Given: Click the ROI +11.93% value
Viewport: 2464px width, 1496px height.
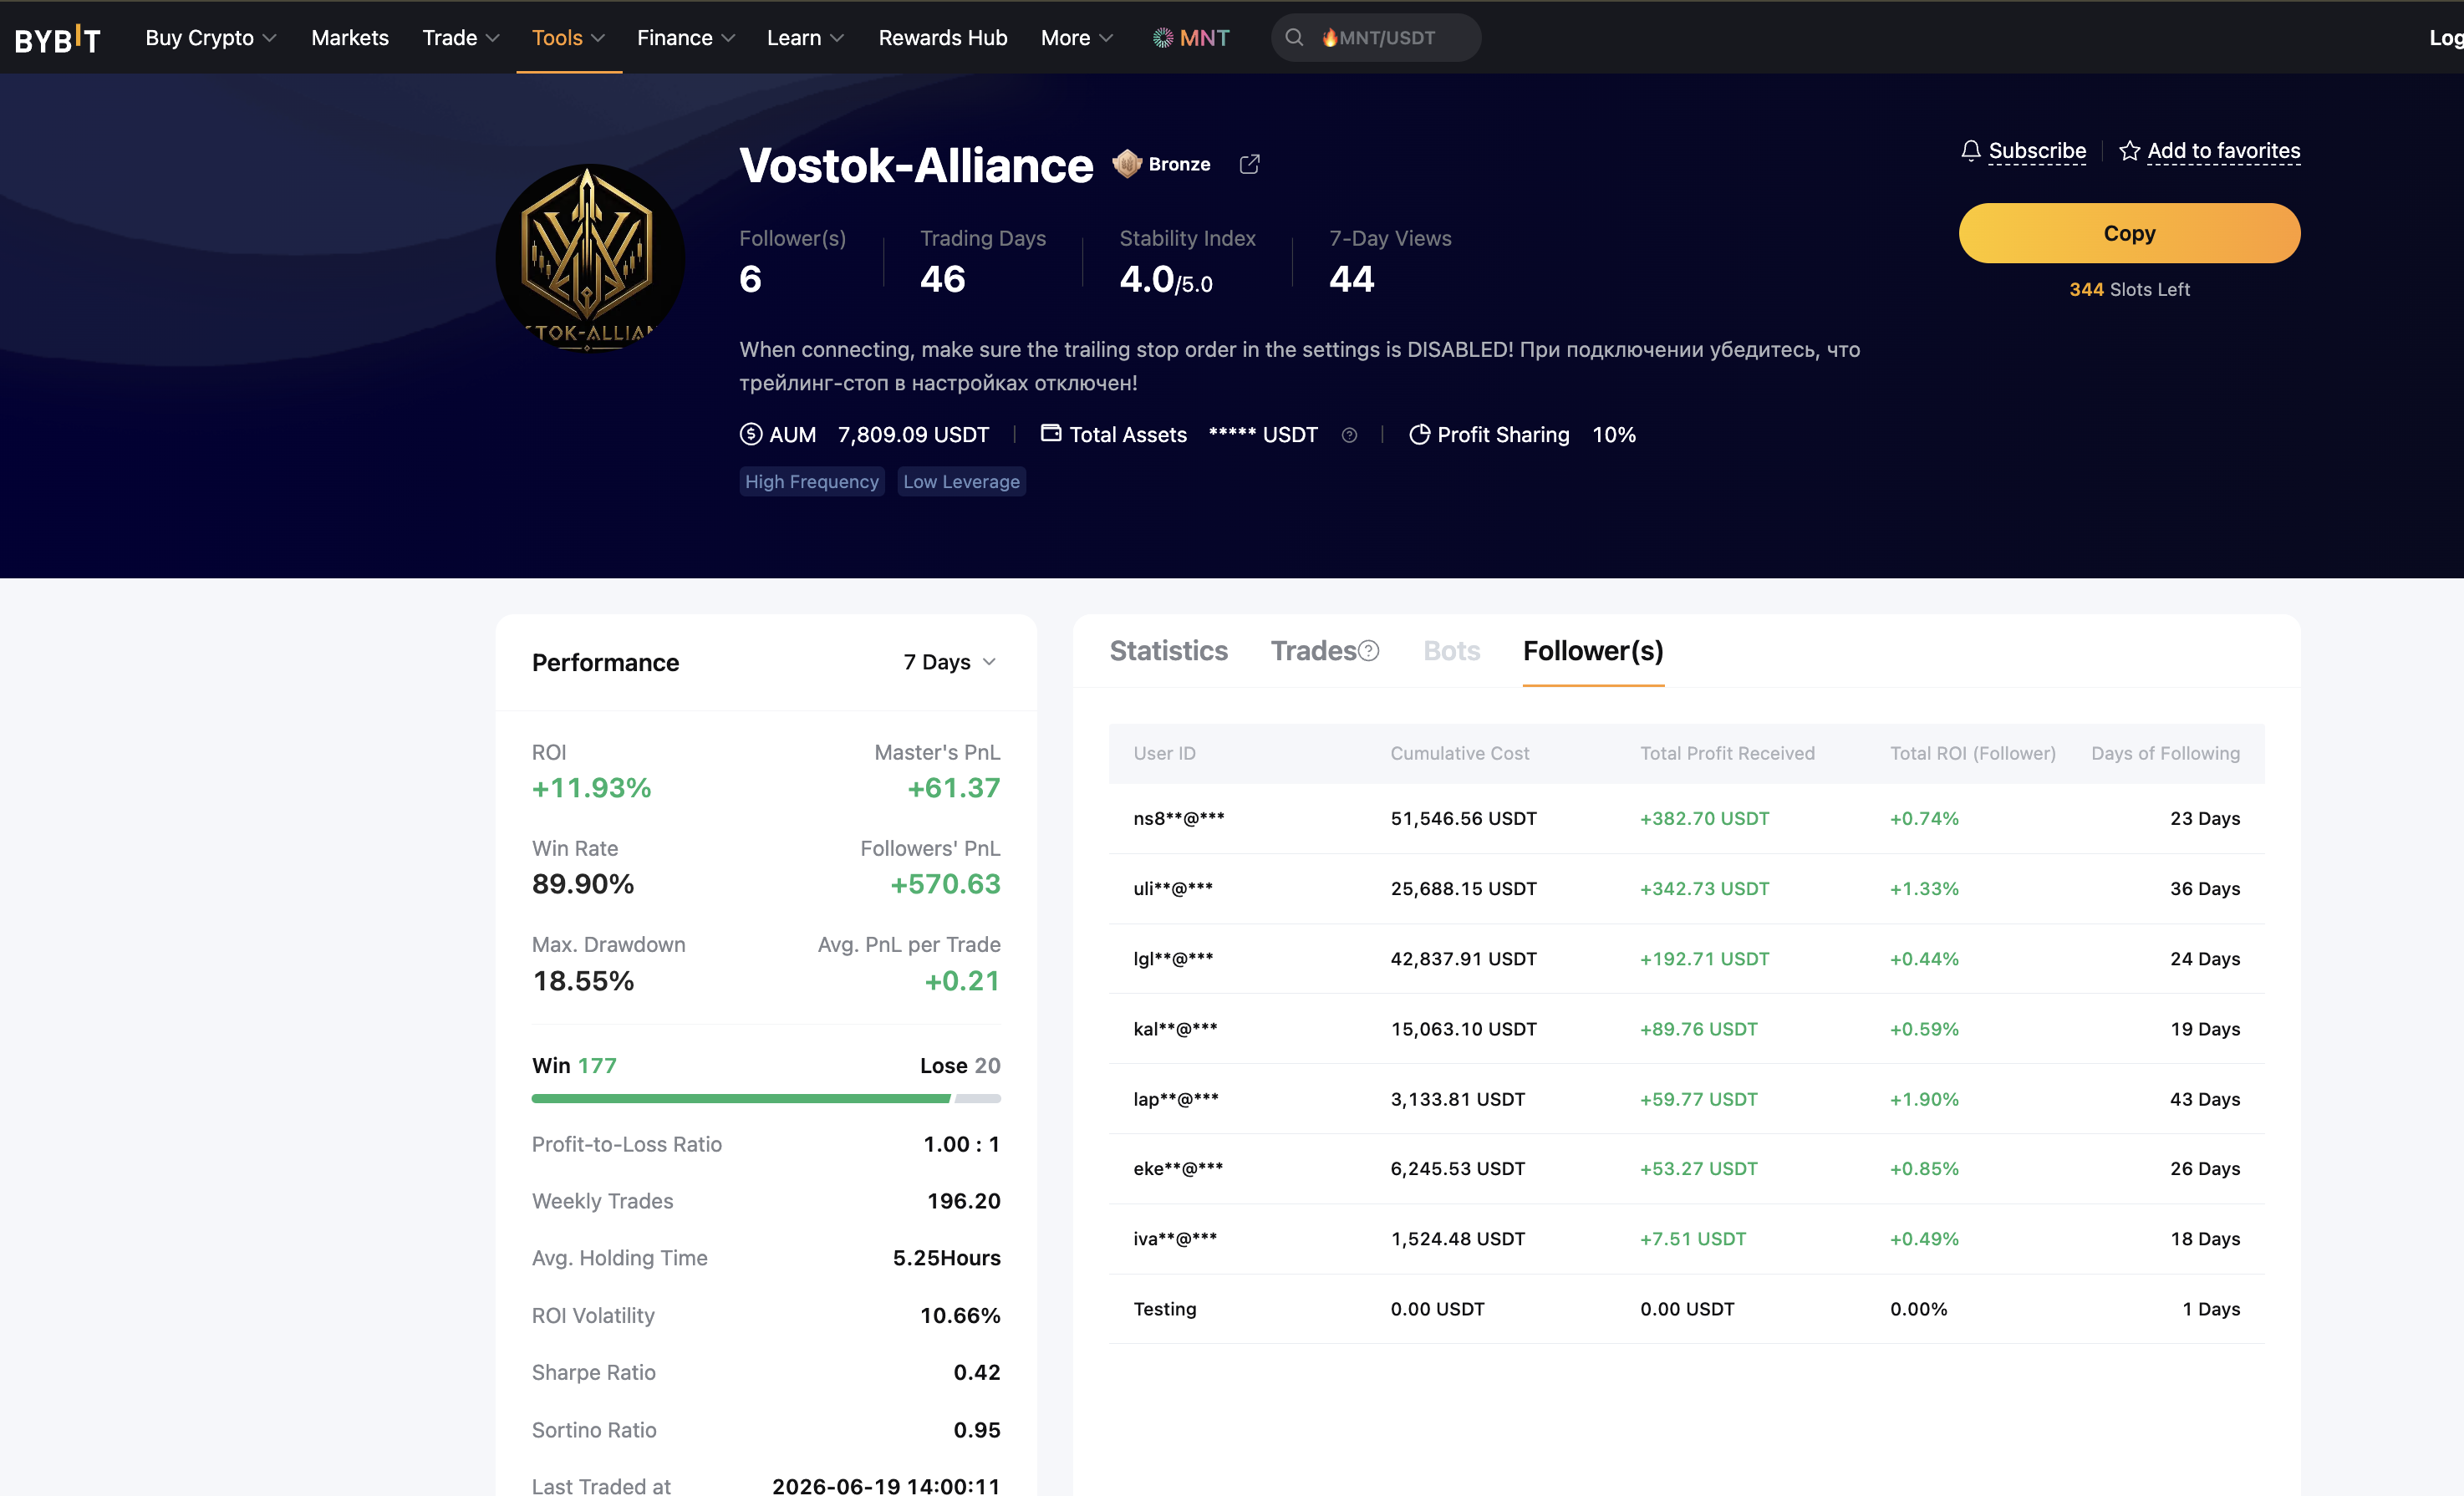Looking at the screenshot, I should pyautogui.click(x=591, y=788).
